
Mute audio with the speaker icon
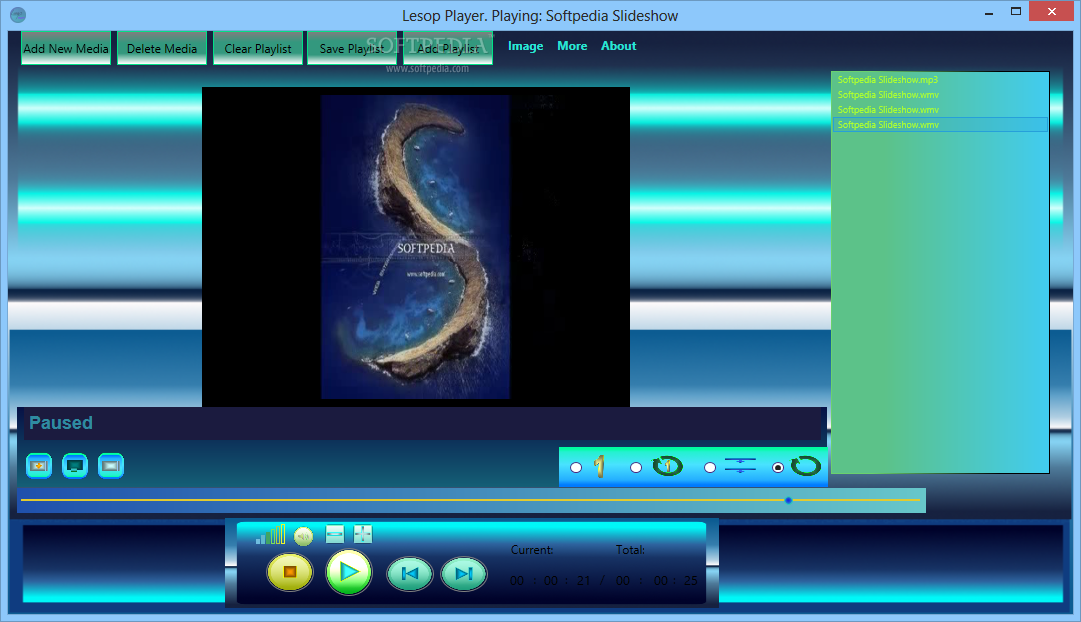click(x=303, y=536)
